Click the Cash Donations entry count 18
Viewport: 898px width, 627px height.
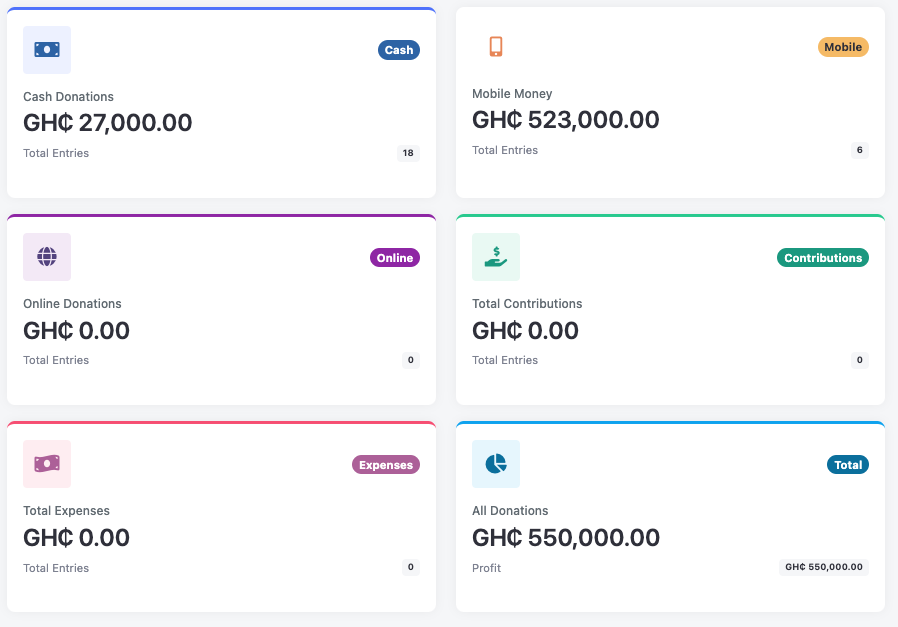click(407, 153)
